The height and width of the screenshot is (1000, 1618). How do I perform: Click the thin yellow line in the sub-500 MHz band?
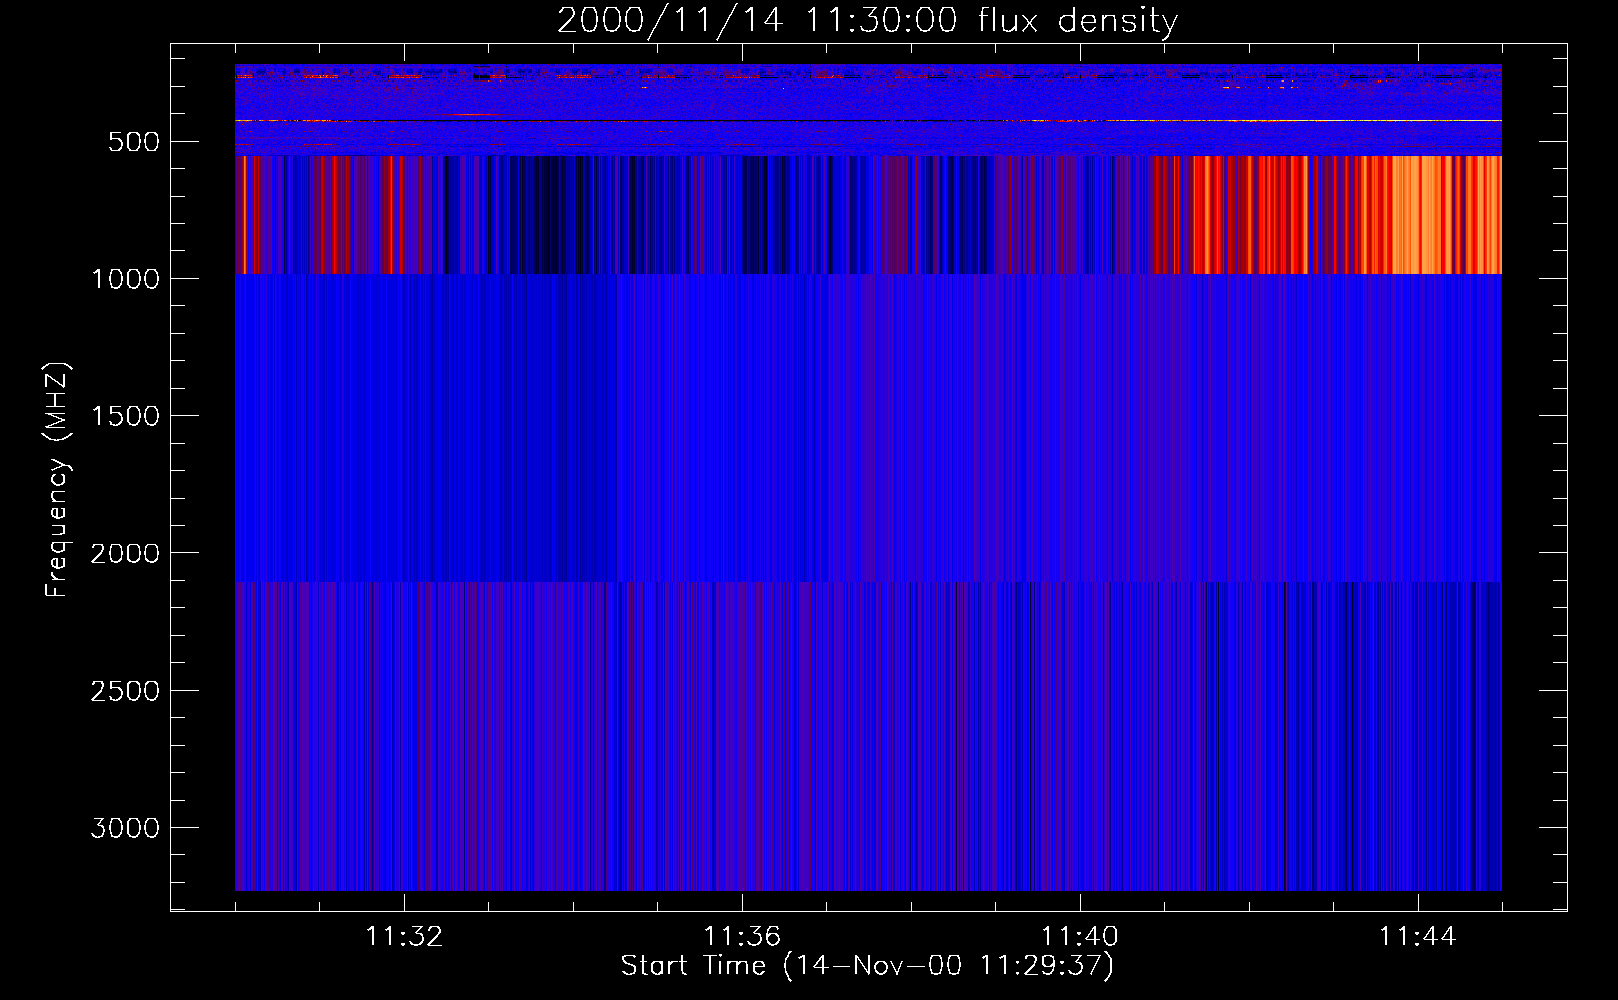(868, 120)
